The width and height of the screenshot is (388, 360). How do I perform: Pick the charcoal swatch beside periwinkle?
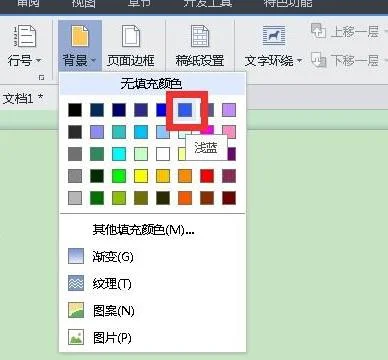[75, 132]
